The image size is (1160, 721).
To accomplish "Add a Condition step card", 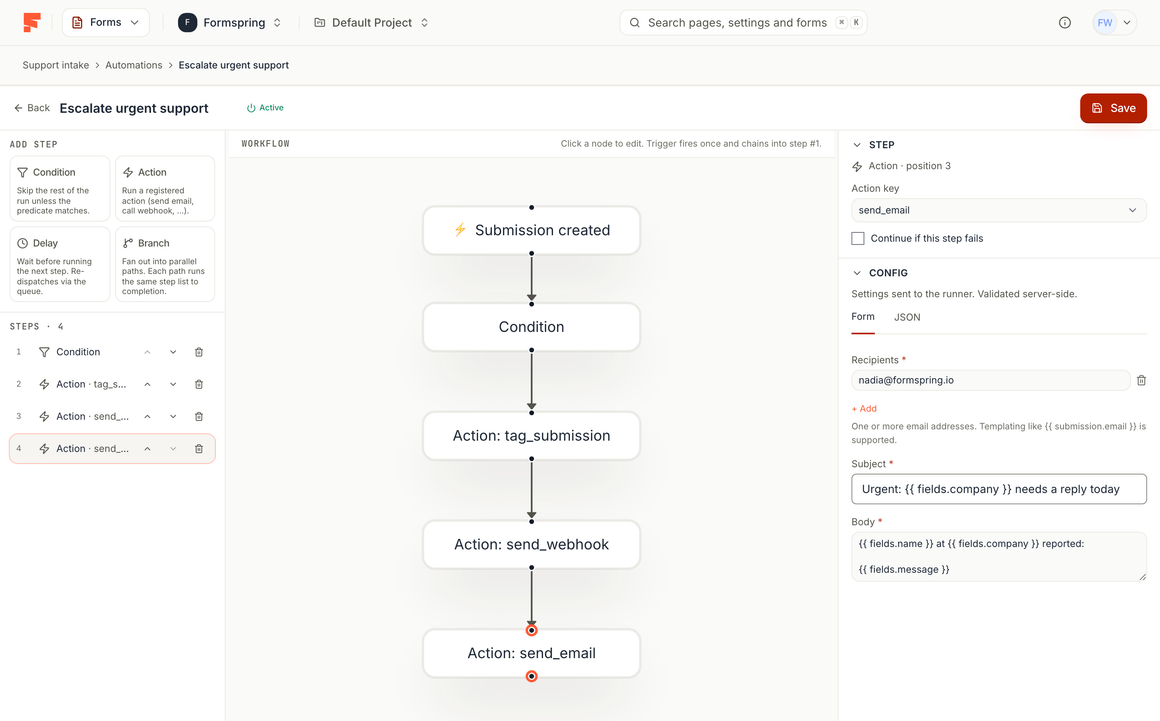I will click(60, 189).
